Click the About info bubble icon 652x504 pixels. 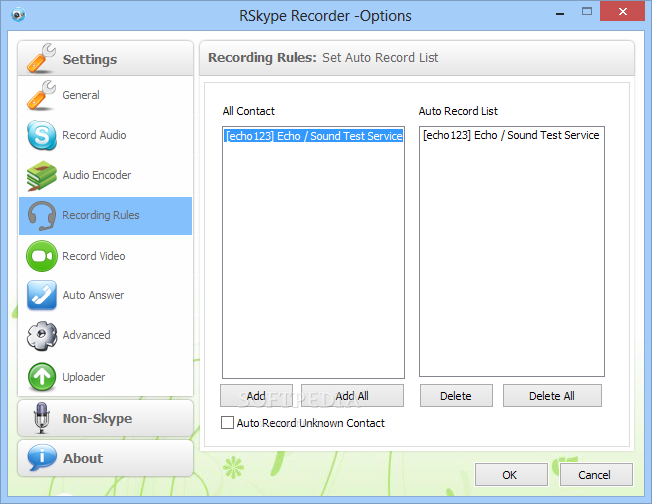(x=42, y=457)
